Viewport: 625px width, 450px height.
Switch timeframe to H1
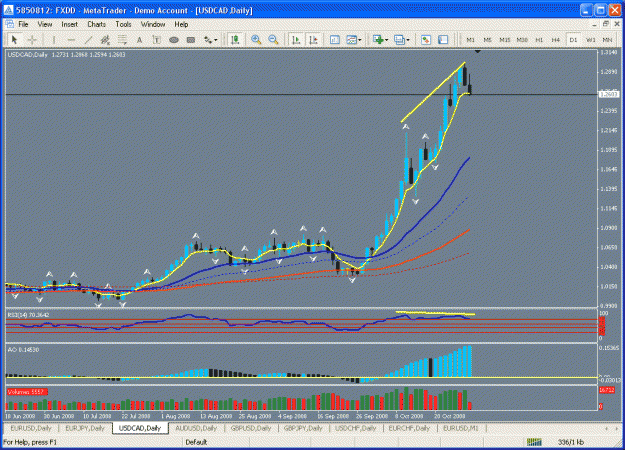click(x=539, y=40)
